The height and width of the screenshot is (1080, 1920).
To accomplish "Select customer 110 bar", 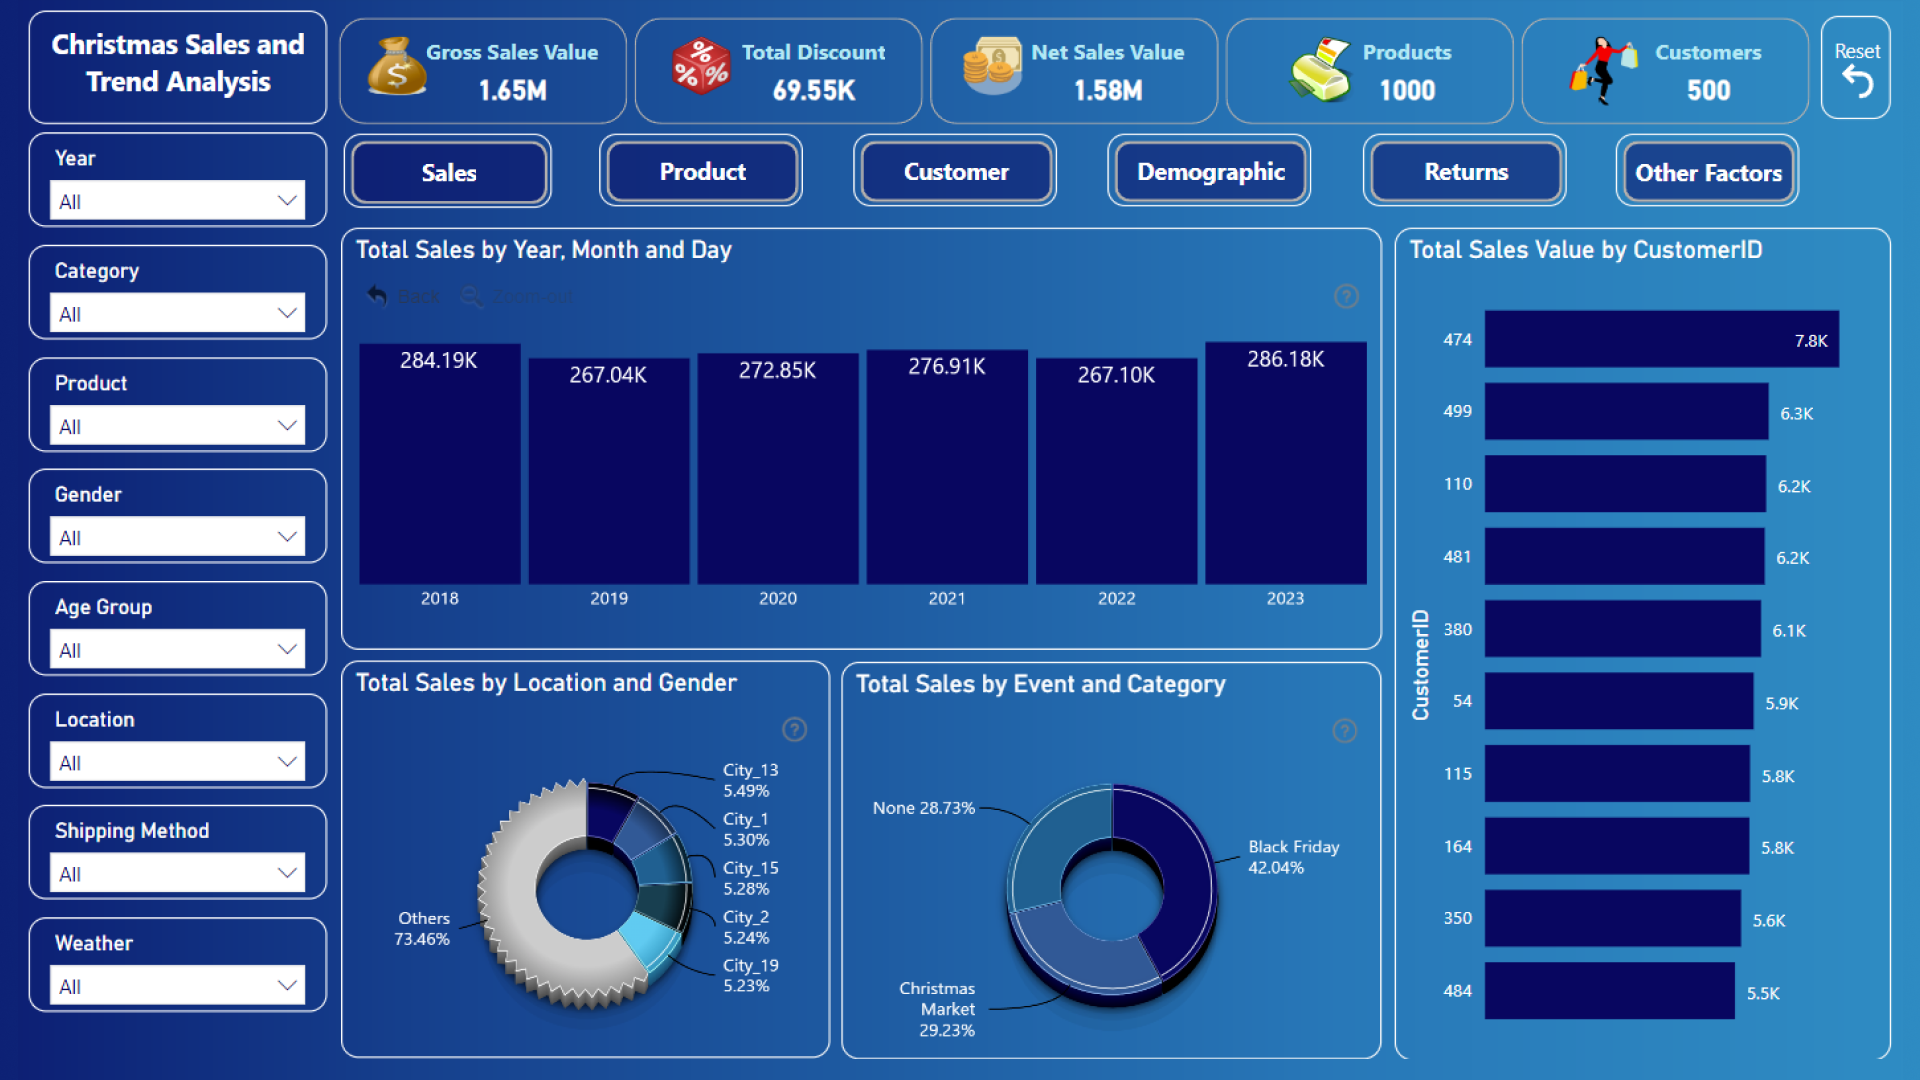I will (x=1625, y=484).
